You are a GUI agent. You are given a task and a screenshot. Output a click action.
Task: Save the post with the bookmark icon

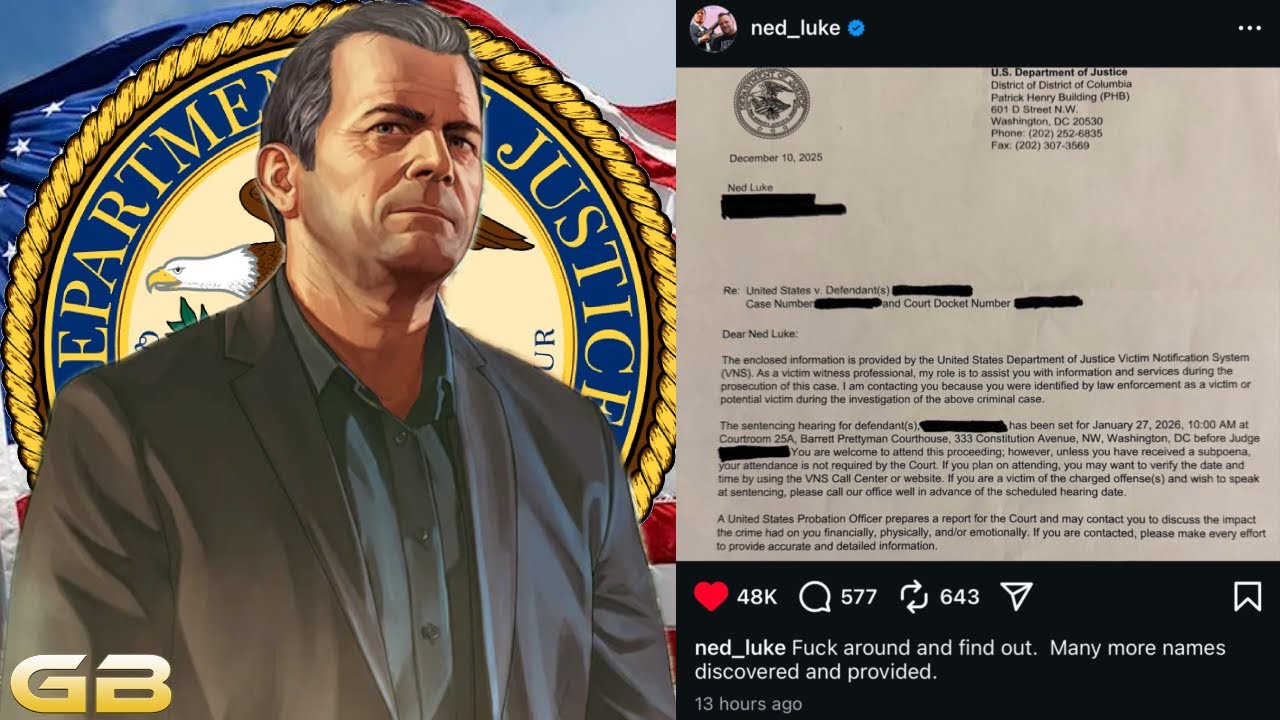coord(1247,597)
